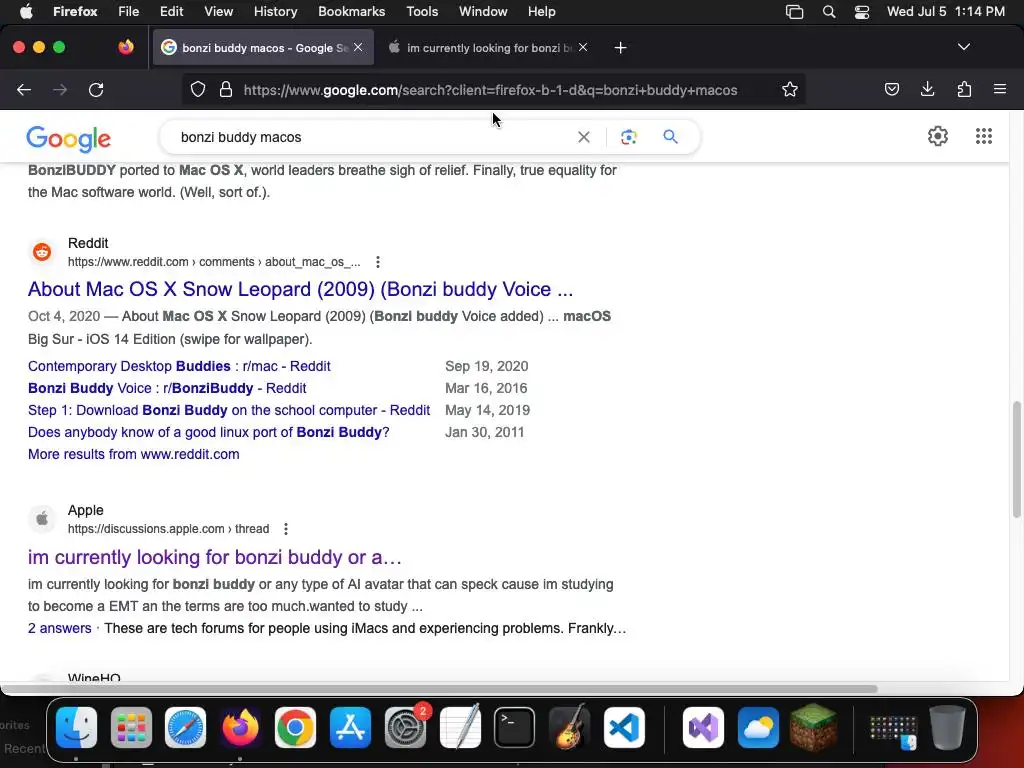Screen dimensions: 1024x768
Task: Open the History menu
Action: tap(275, 12)
